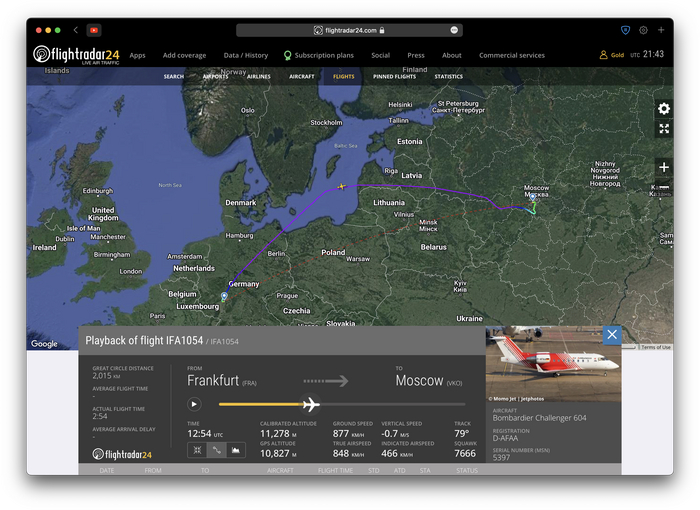Select the altitude graph view mode icon
Image resolution: width=700 pixels, height=510 pixels.
(236, 450)
